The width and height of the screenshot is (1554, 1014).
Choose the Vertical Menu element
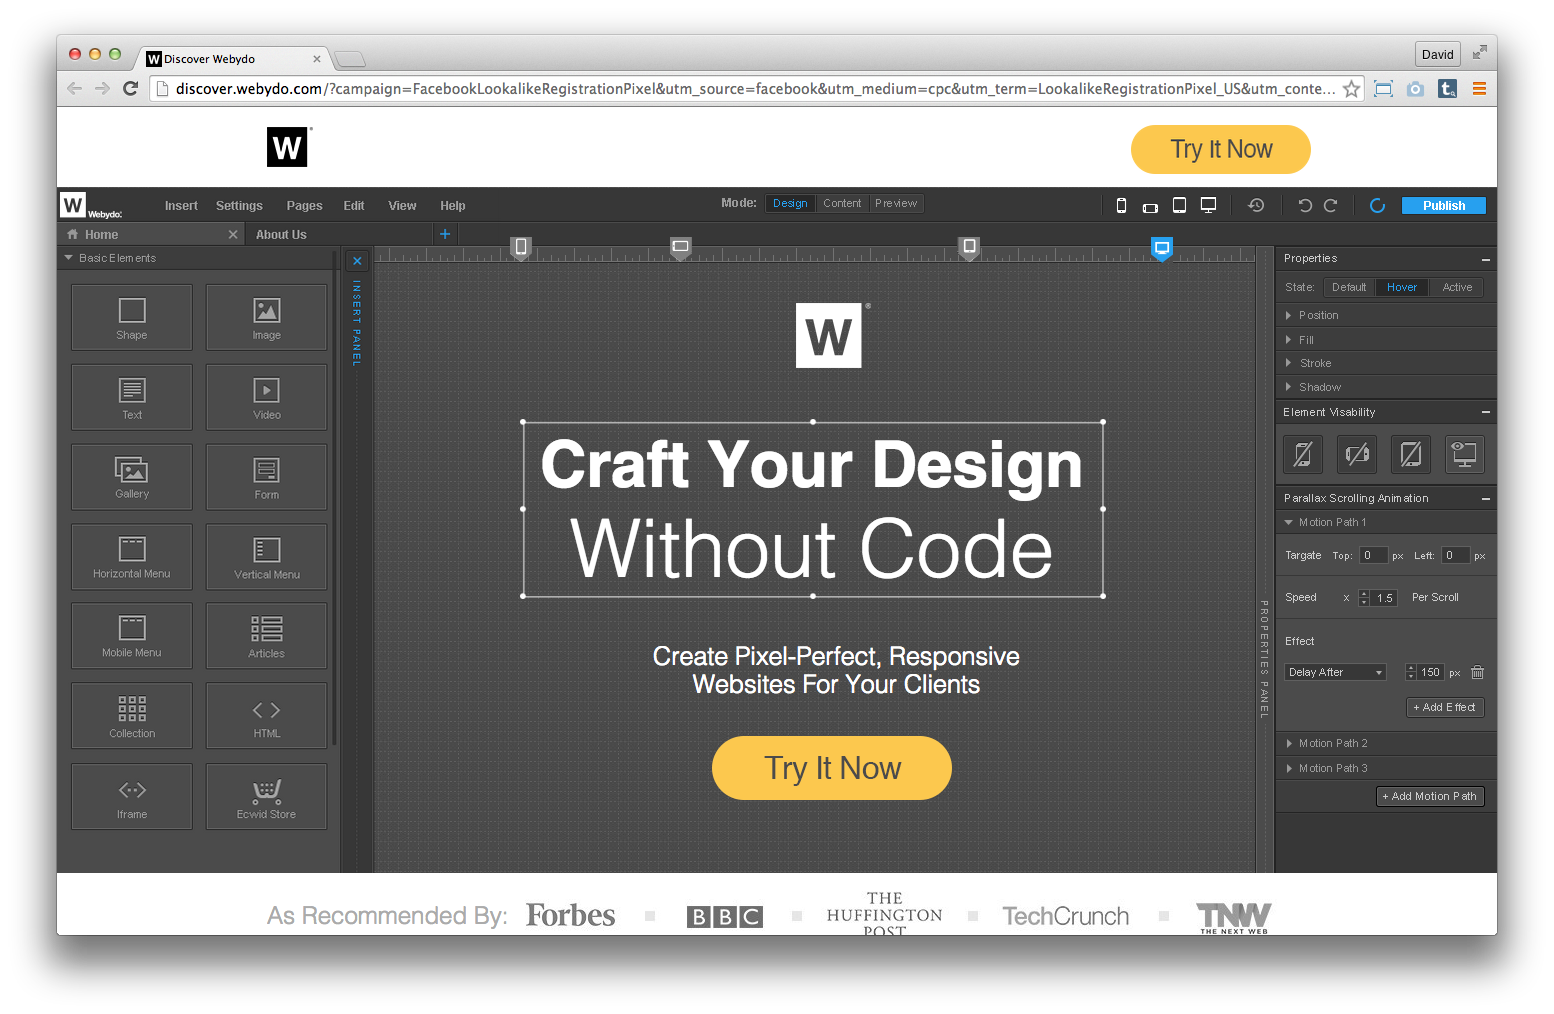(x=266, y=557)
